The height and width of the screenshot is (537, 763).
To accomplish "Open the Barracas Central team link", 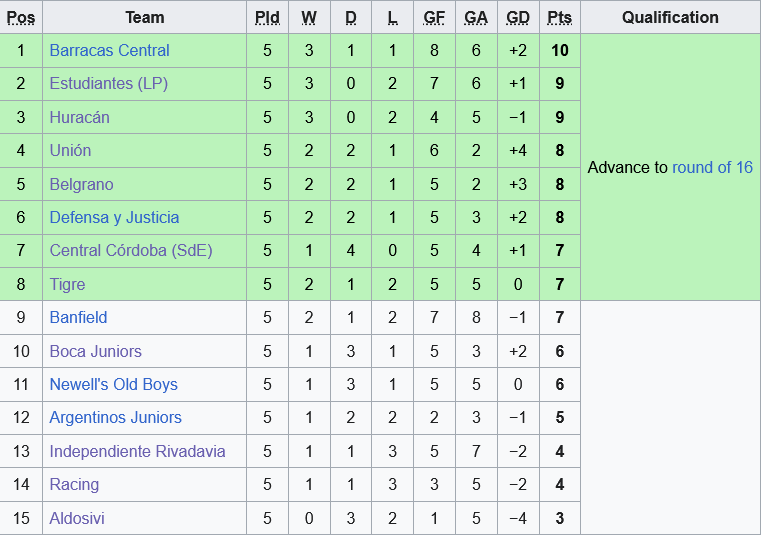I will (109, 51).
